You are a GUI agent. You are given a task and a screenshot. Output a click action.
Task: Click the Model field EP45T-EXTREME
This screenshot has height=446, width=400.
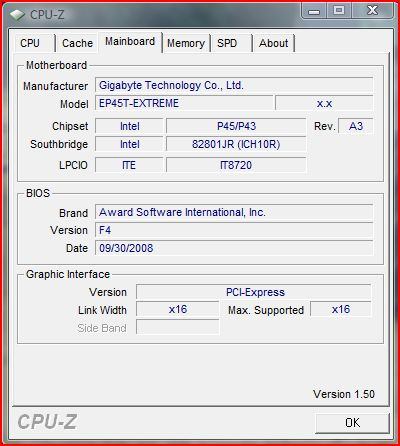coord(184,103)
